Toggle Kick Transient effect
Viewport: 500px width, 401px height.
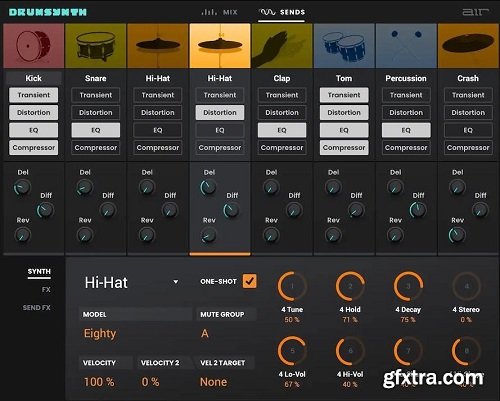point(34,95)
